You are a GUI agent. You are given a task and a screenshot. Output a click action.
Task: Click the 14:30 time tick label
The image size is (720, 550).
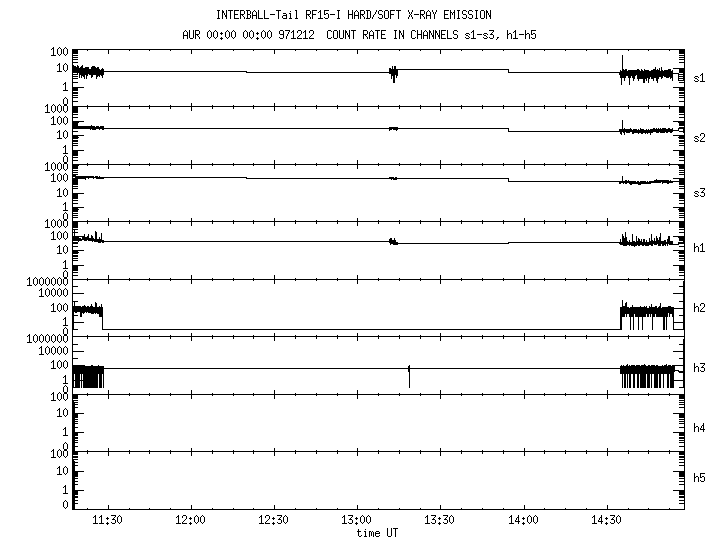coord(605,521)
